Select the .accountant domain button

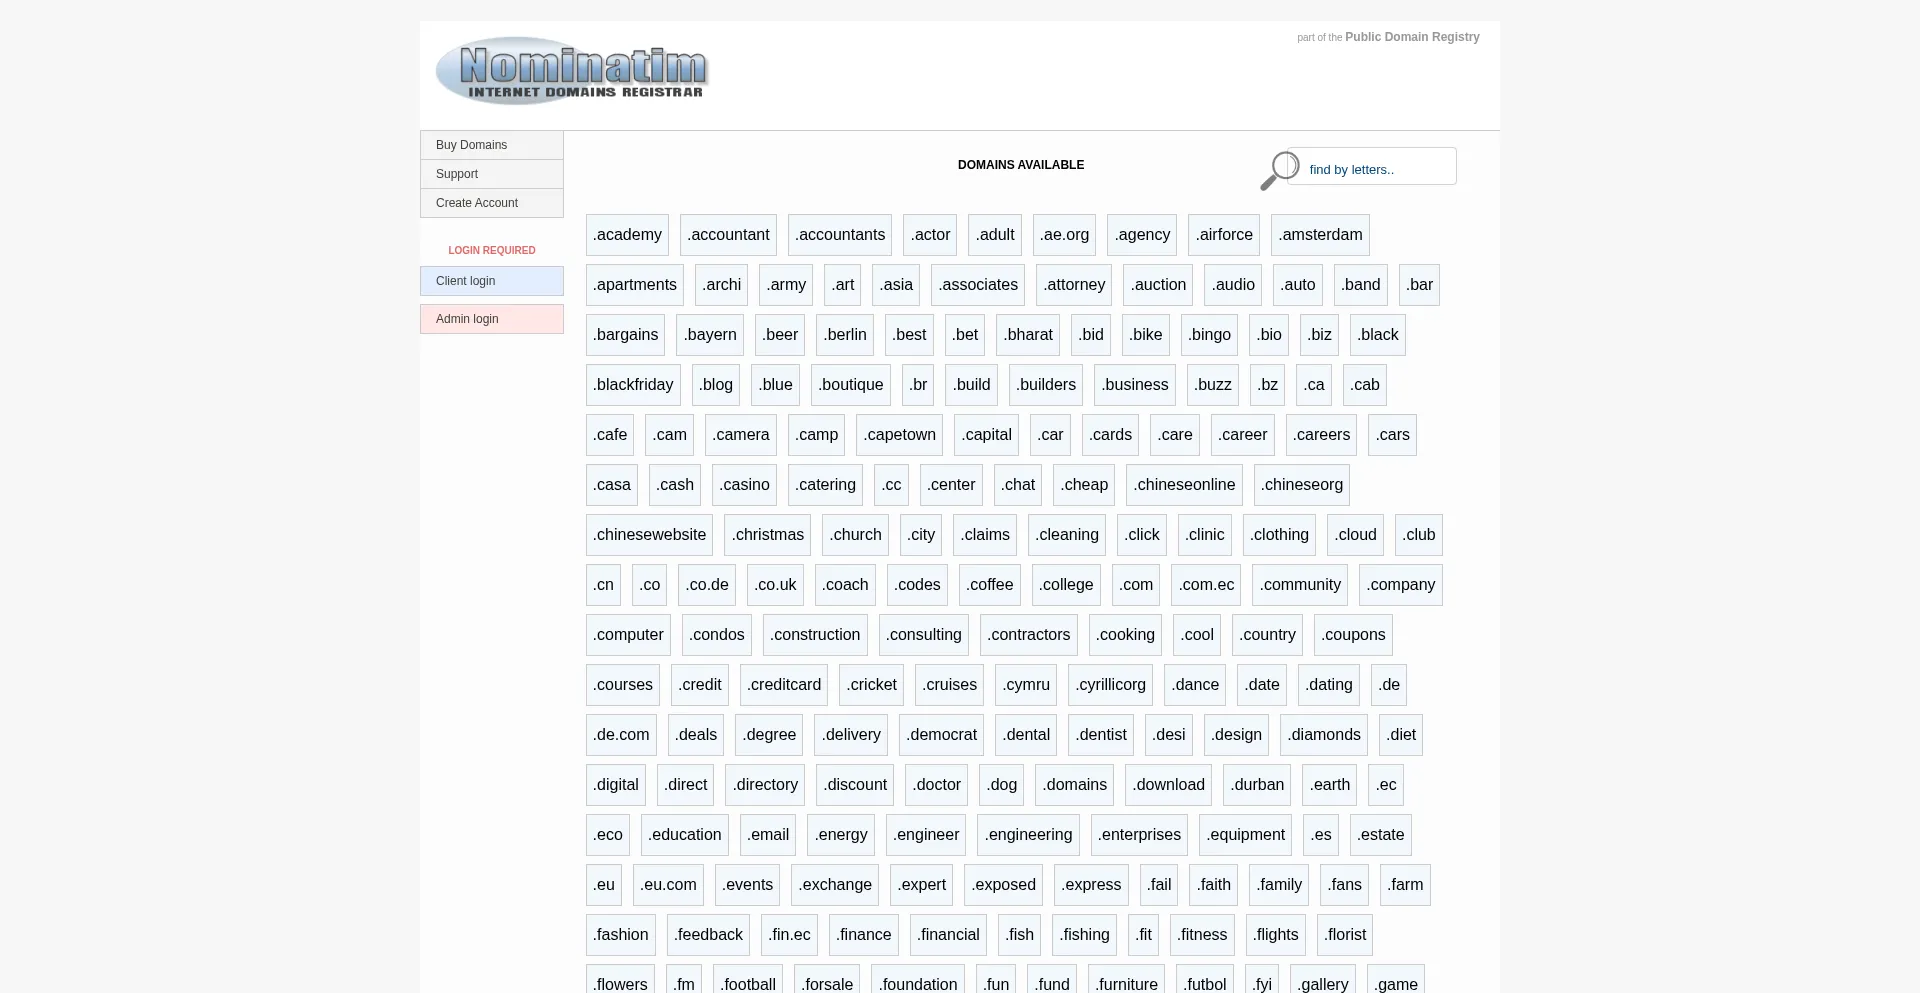coord(728,235)
